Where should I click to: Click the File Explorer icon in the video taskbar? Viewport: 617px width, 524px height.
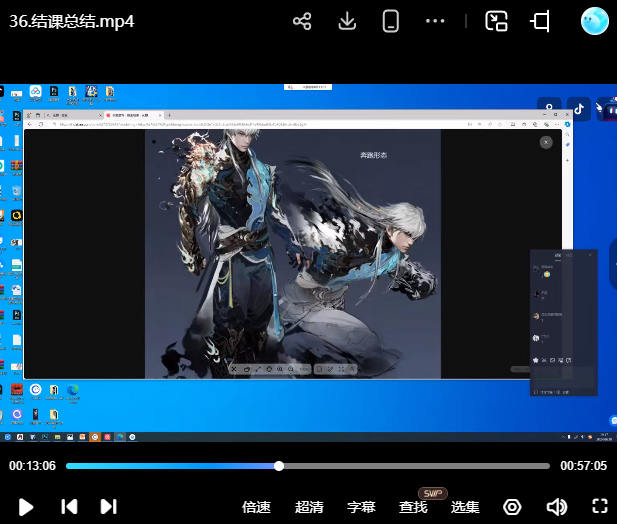57,437
